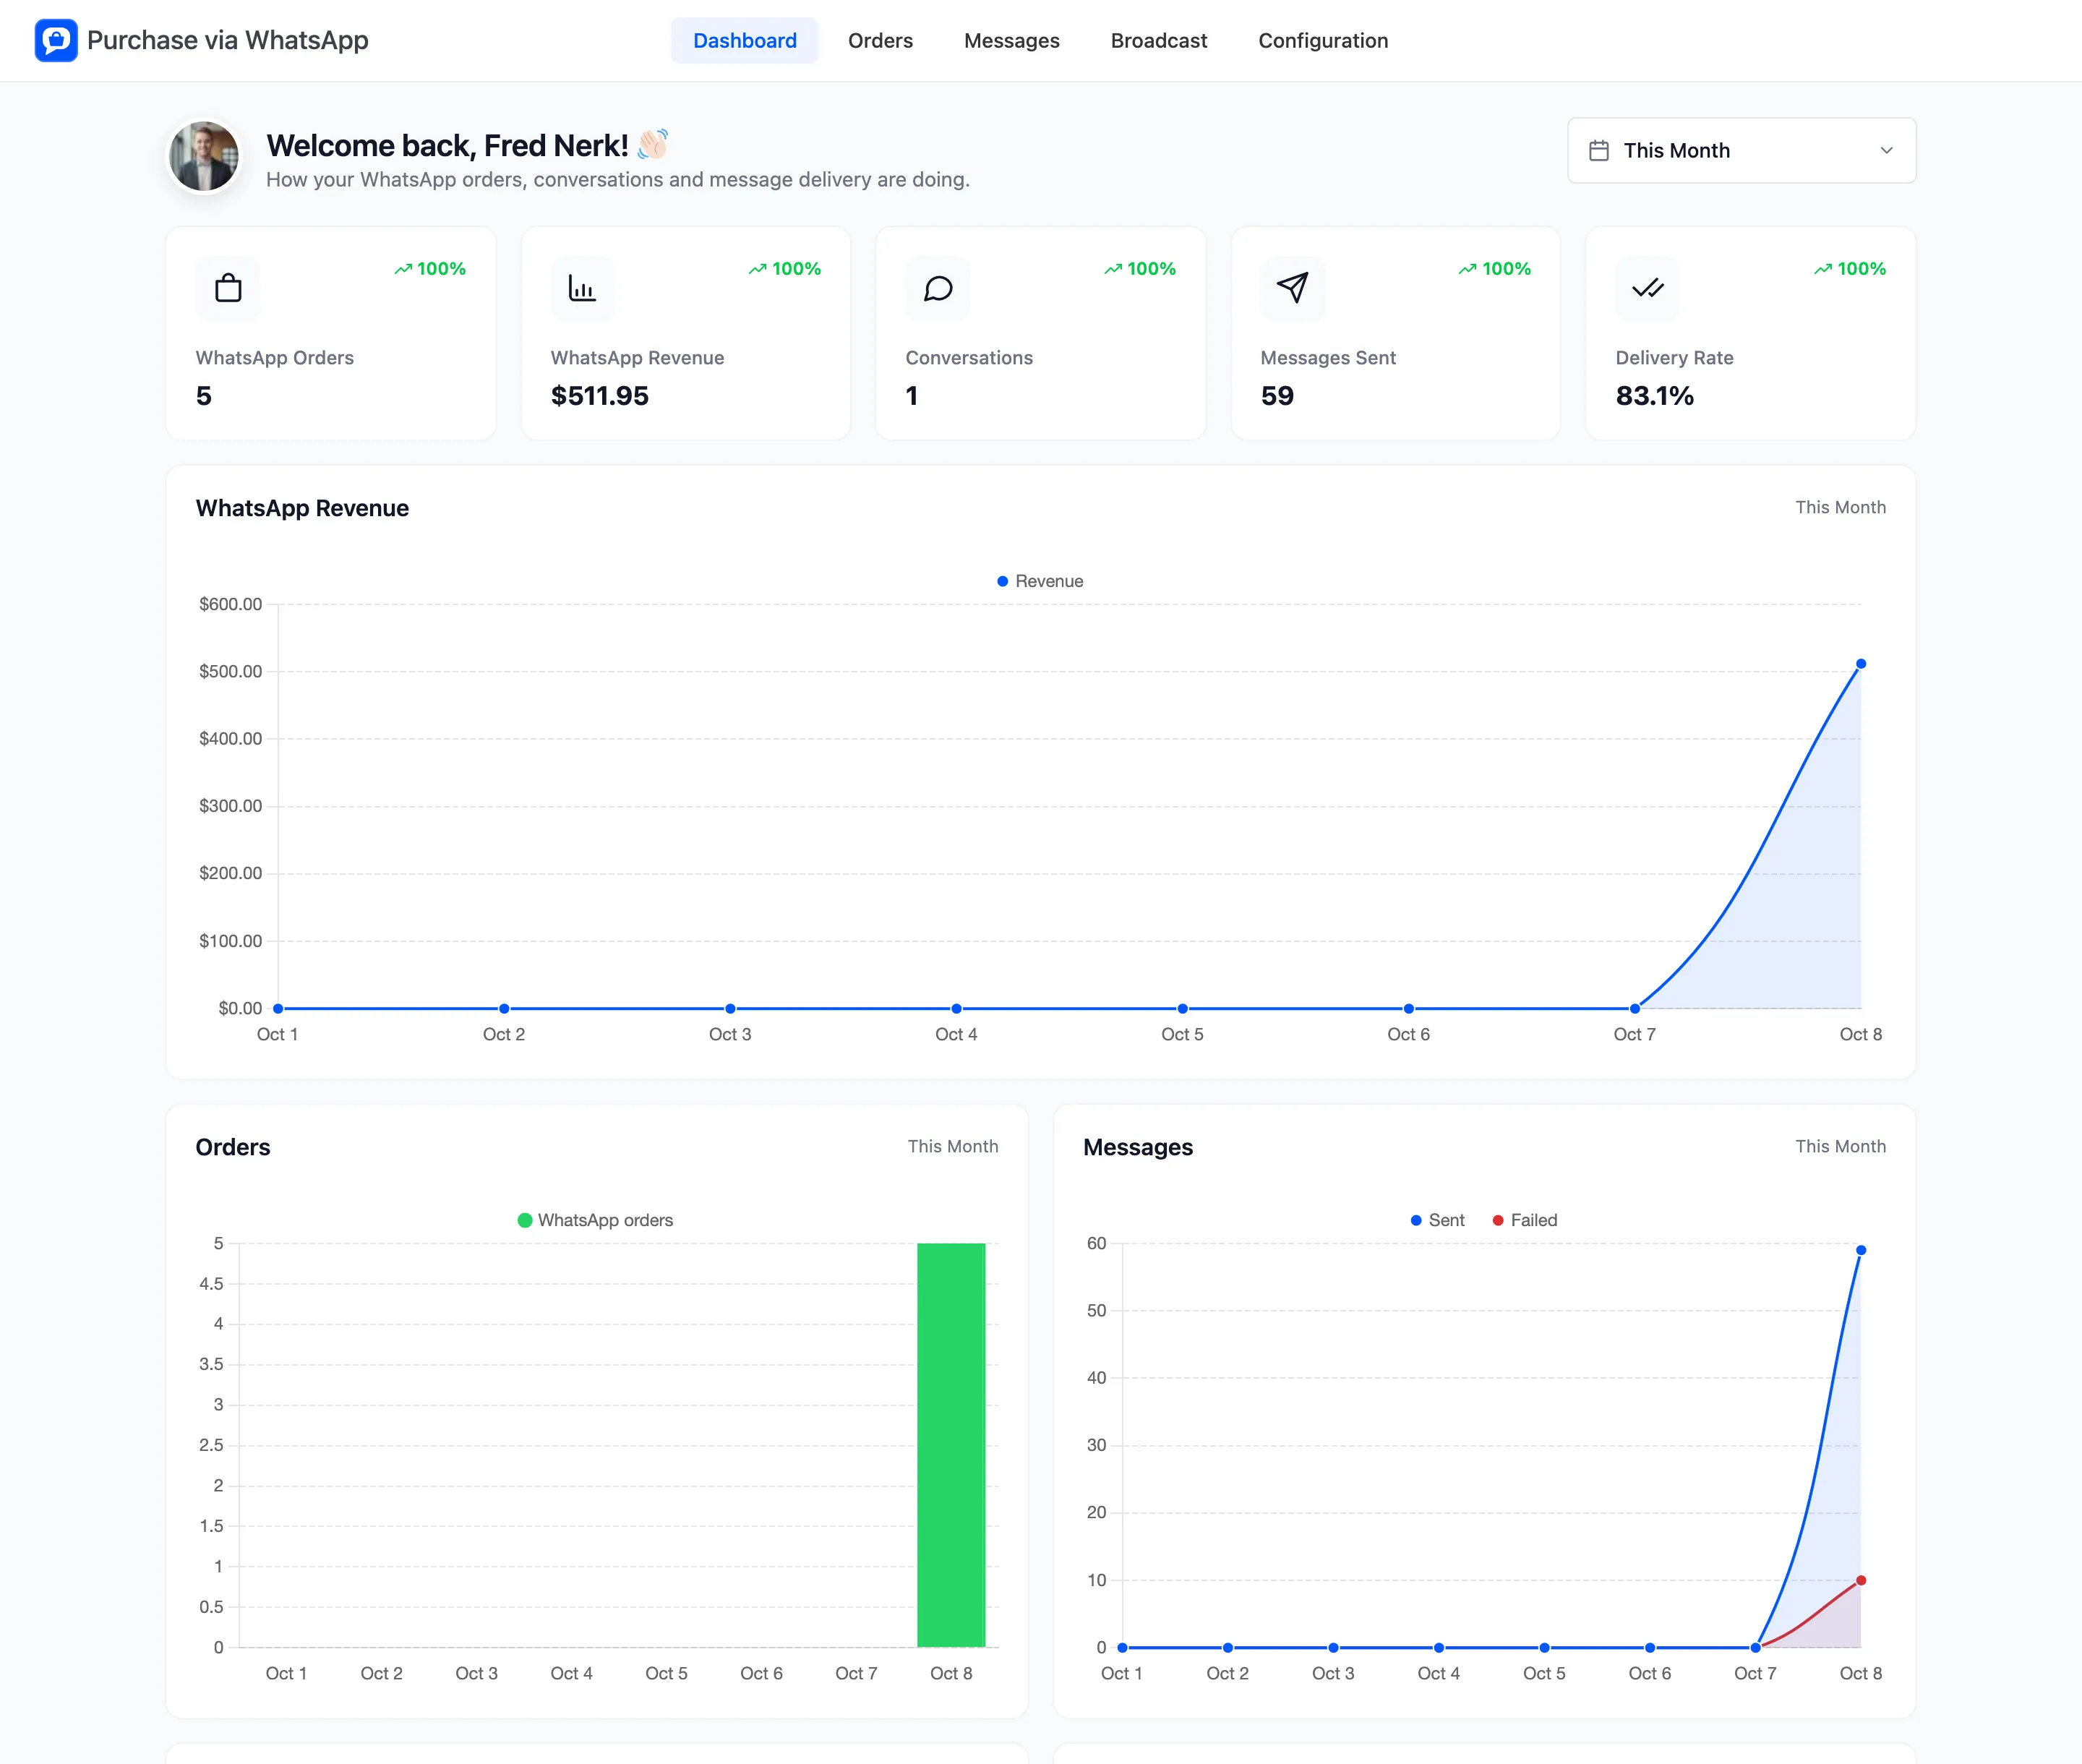The height and width of the screenshot is (1764, 2082).
Task: Toggle the WhatsApp orders legend item
Action: [595, 1220]
